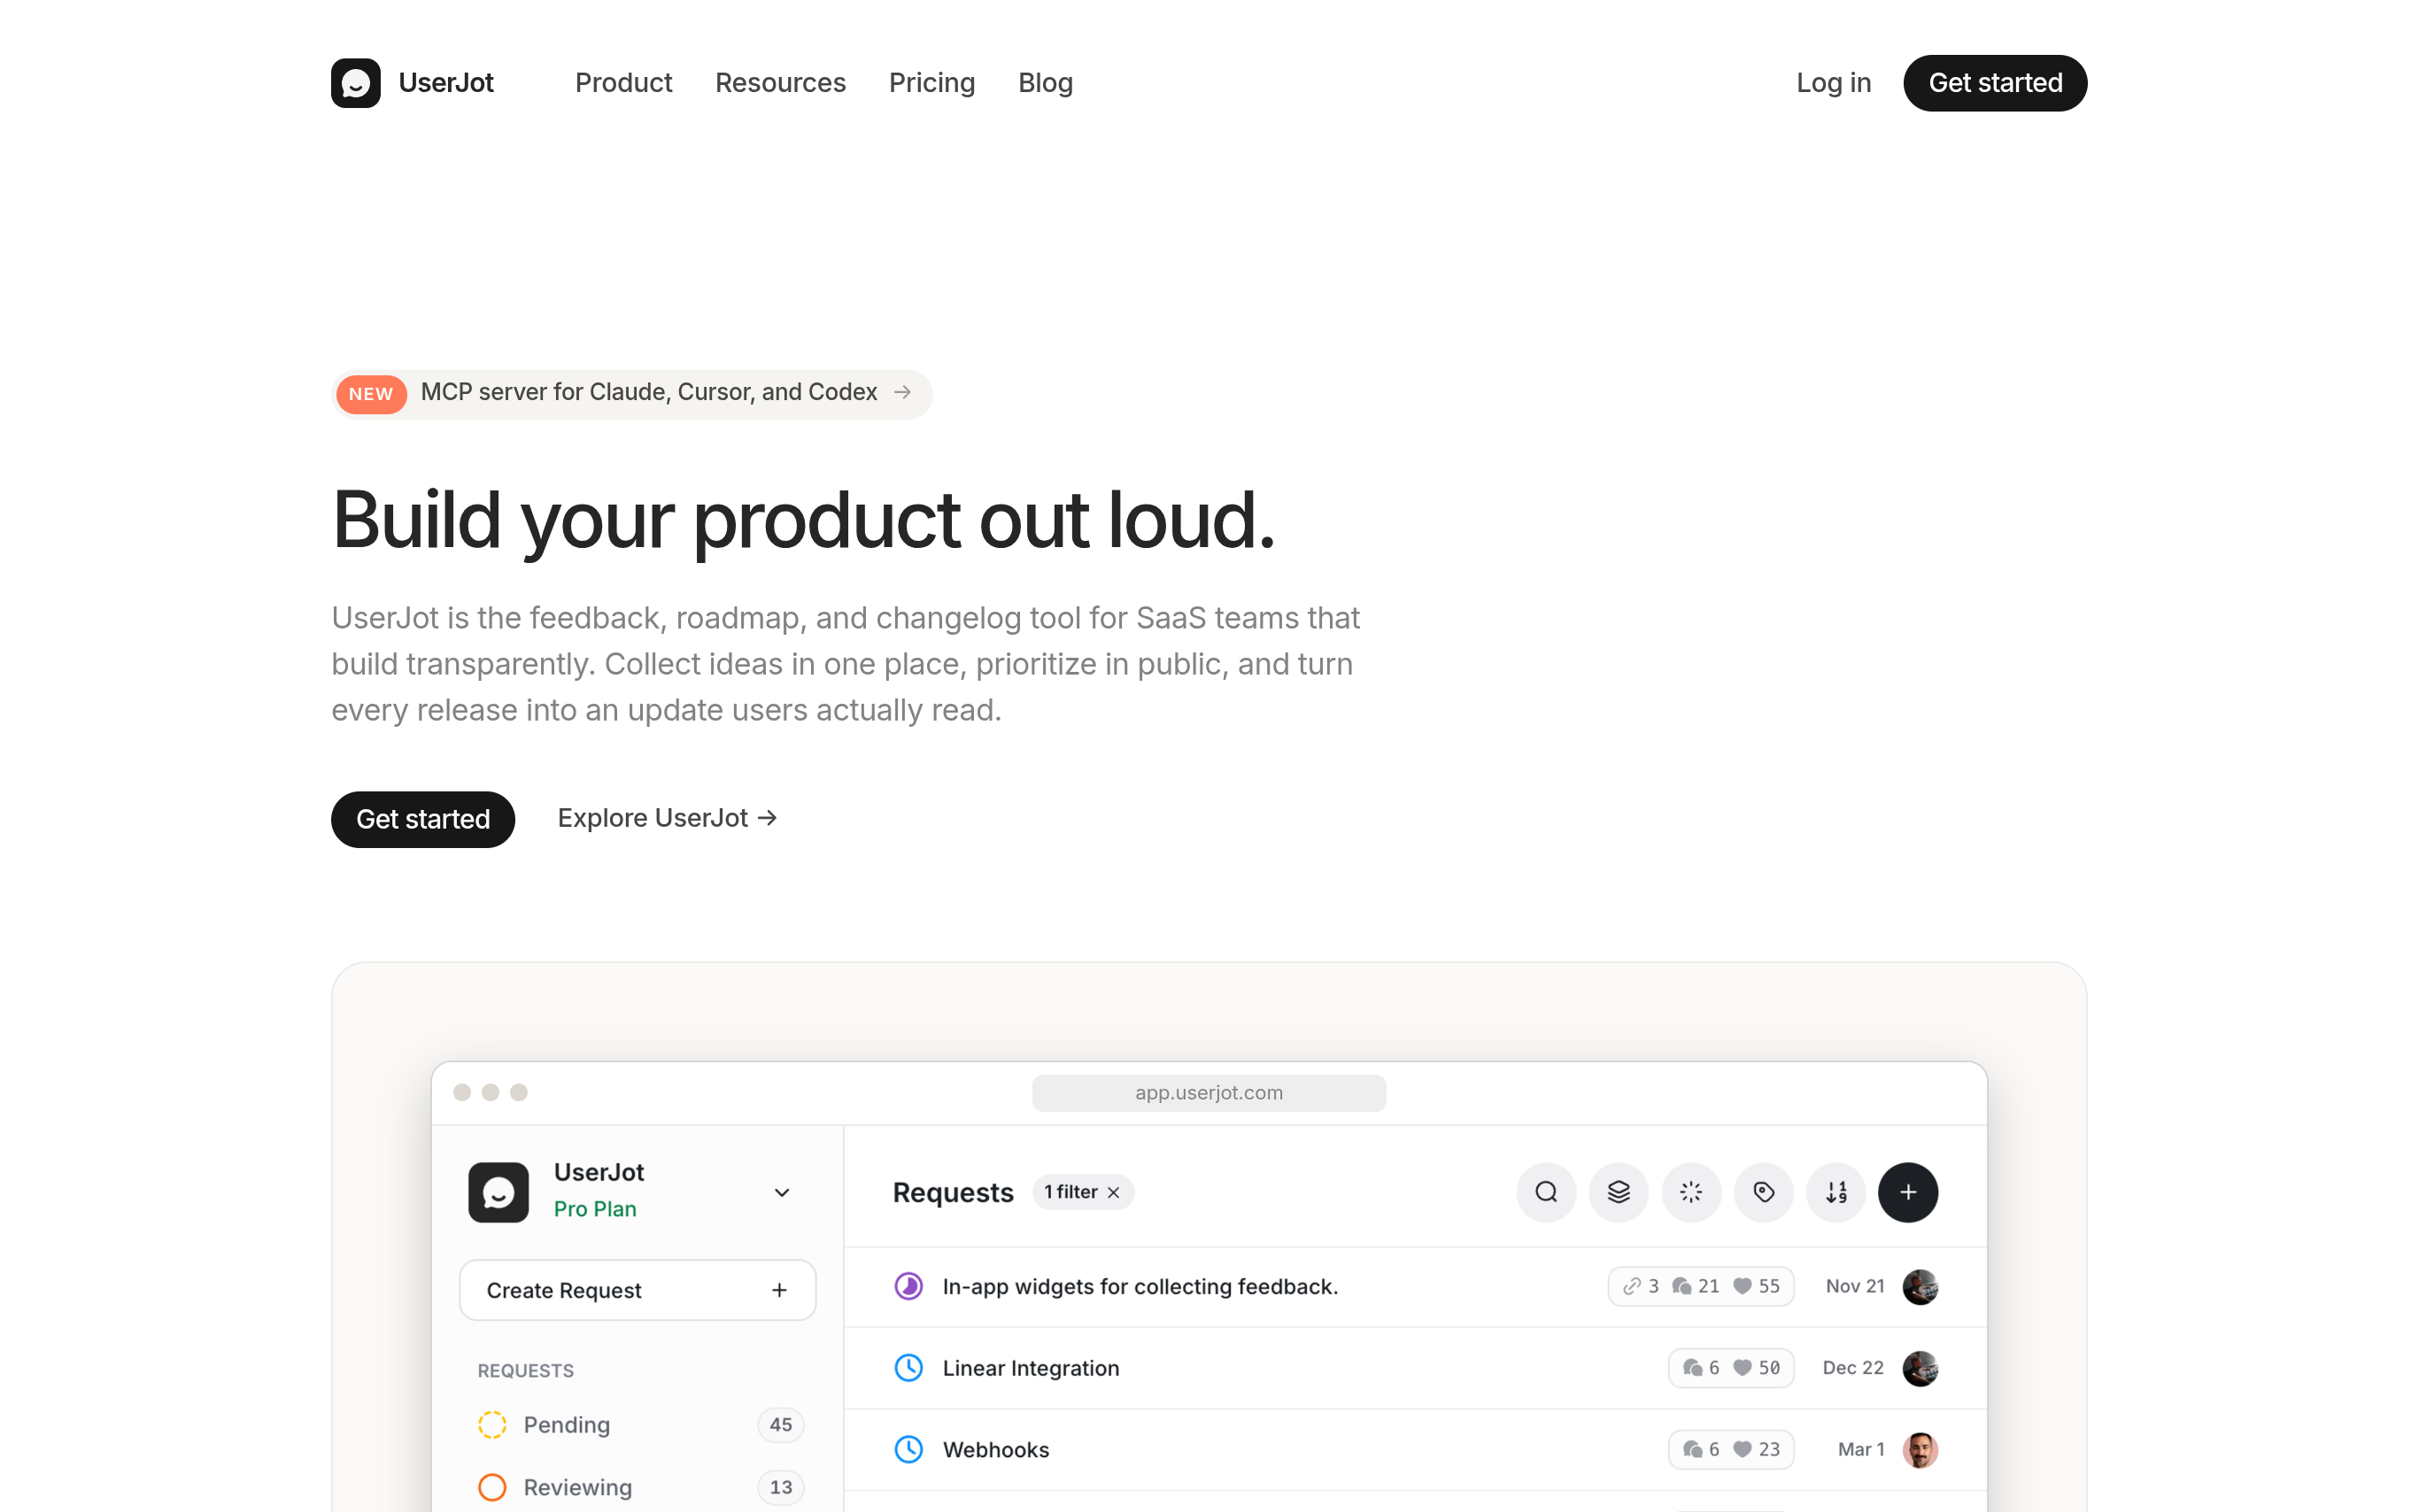Screen dimensions: 2419x1512
Task: Click the votes heart icon on Webhooks row
Action: (x=1742, y=1450)
